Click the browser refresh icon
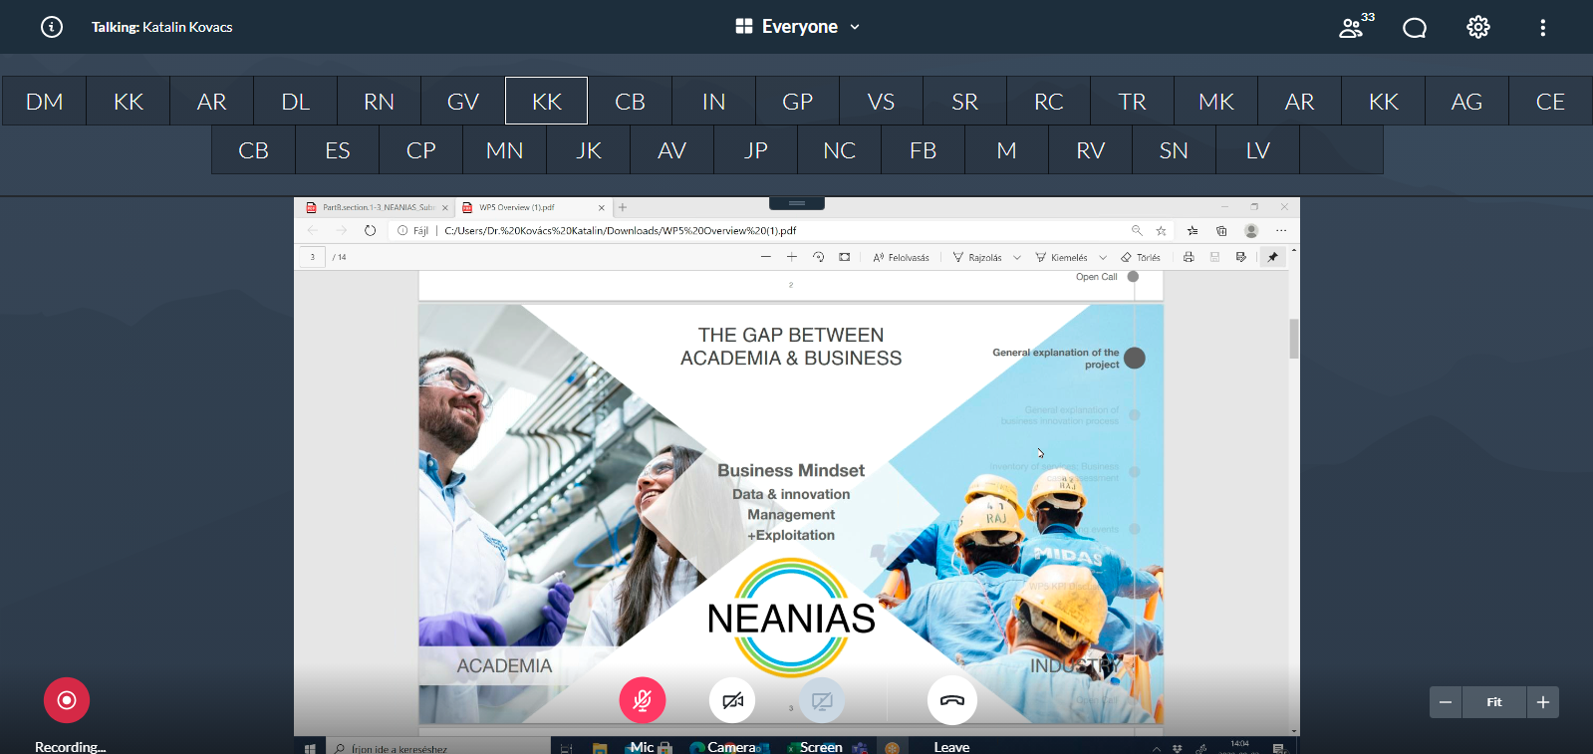 pos(370,230)
